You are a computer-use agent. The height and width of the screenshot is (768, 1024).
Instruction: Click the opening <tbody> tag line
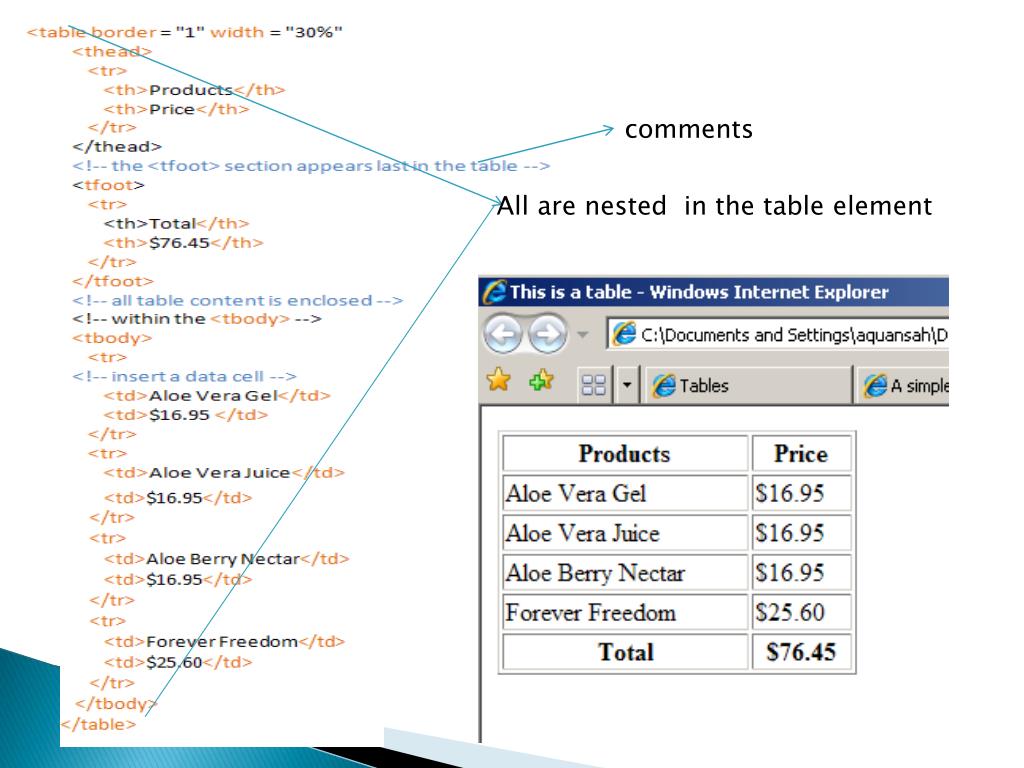tap(112, 338)
